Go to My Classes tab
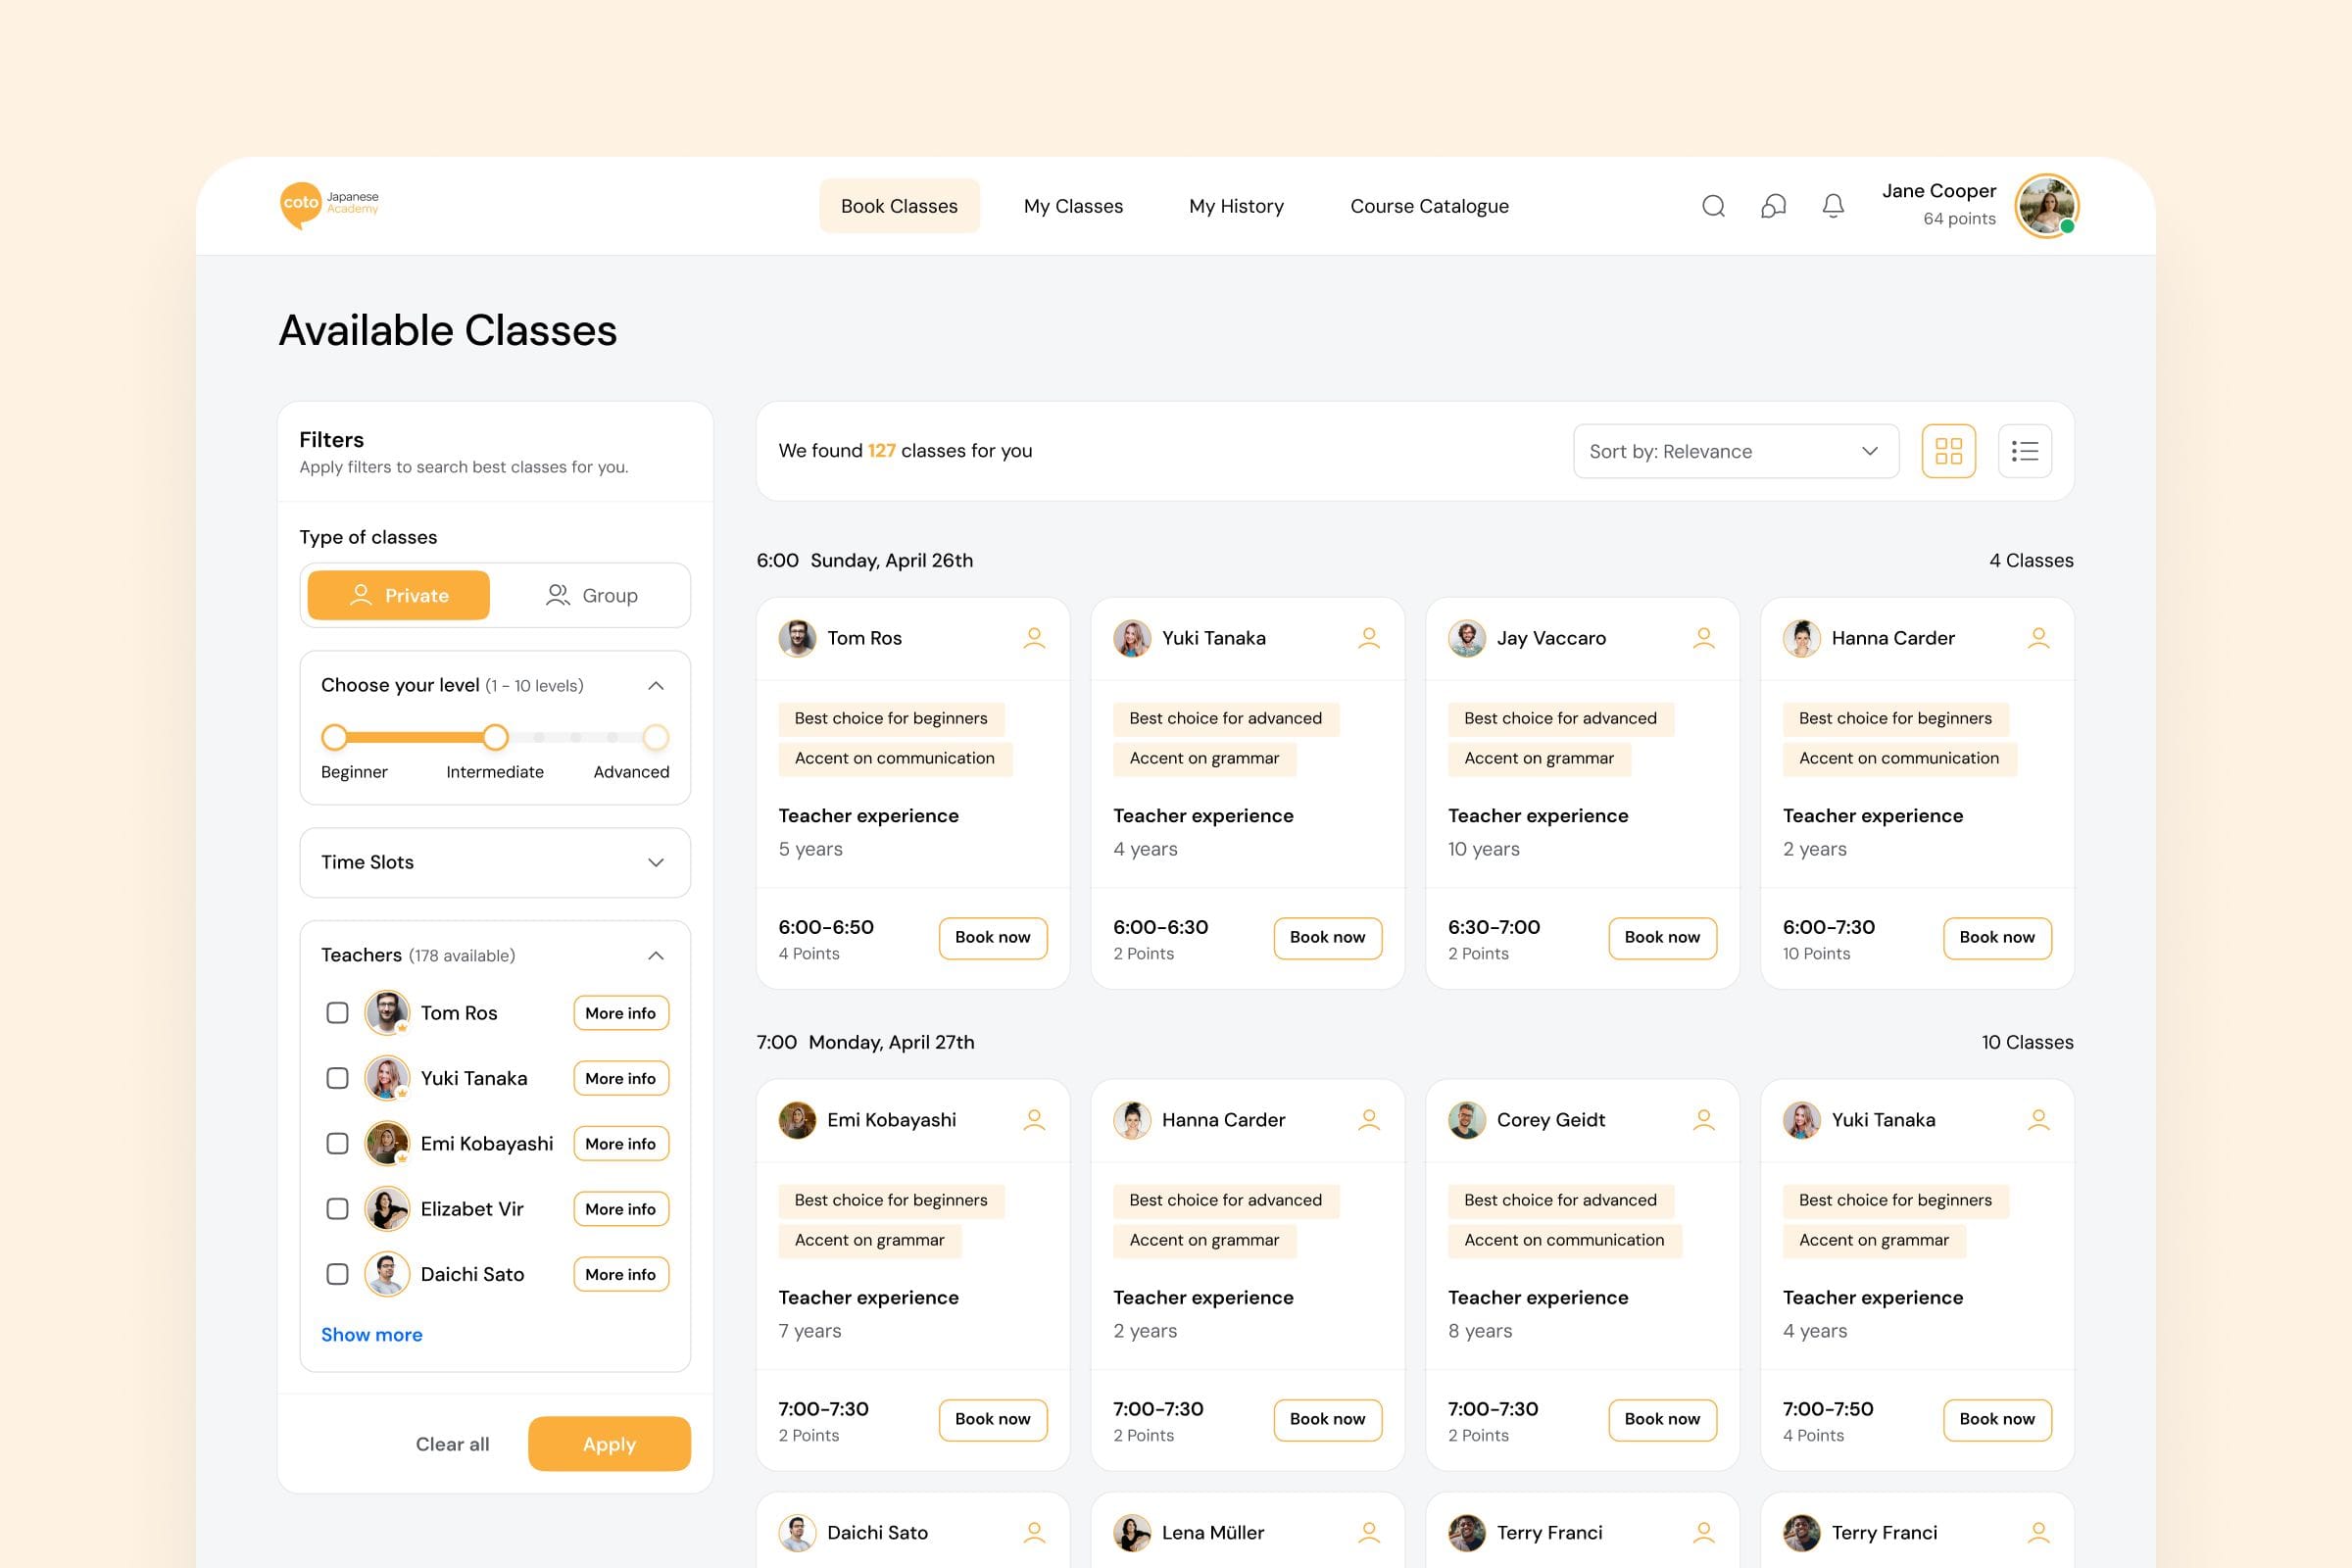Image resolution: width=2352 pixels, height=1568 pixels. pyautogui.click(x=1073, y=206)
